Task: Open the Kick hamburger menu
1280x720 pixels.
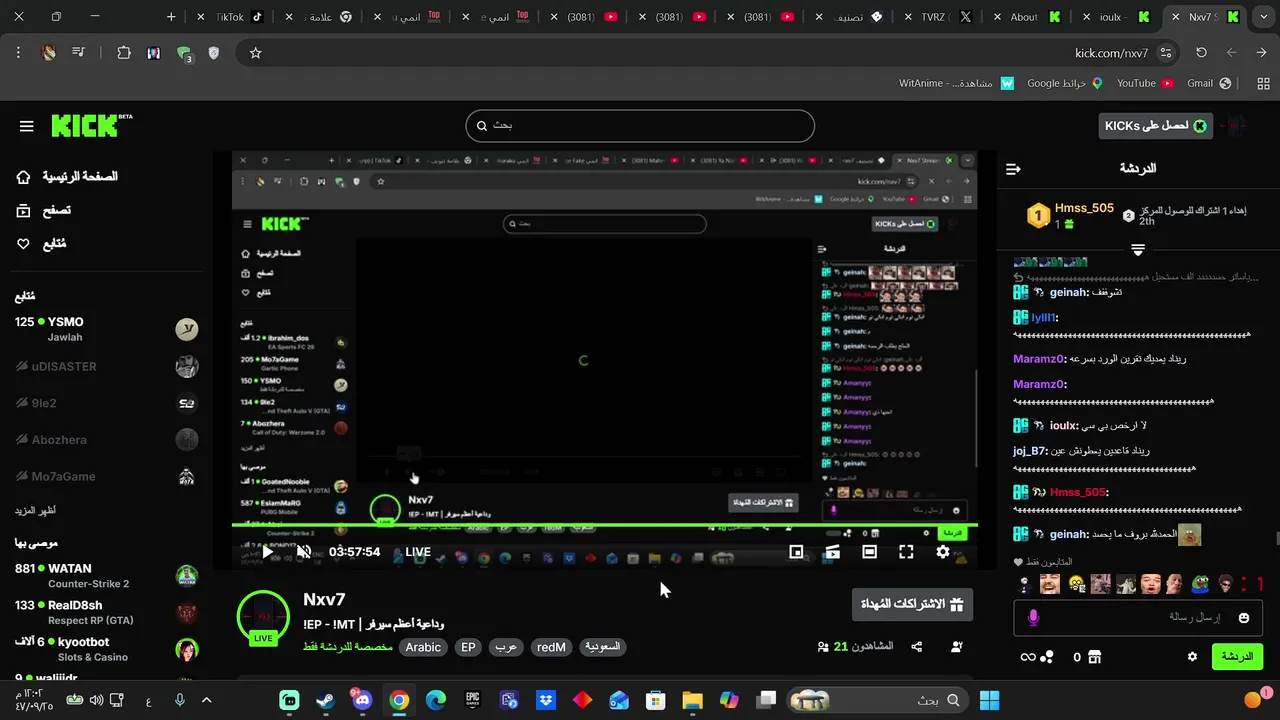Action: 27,126
